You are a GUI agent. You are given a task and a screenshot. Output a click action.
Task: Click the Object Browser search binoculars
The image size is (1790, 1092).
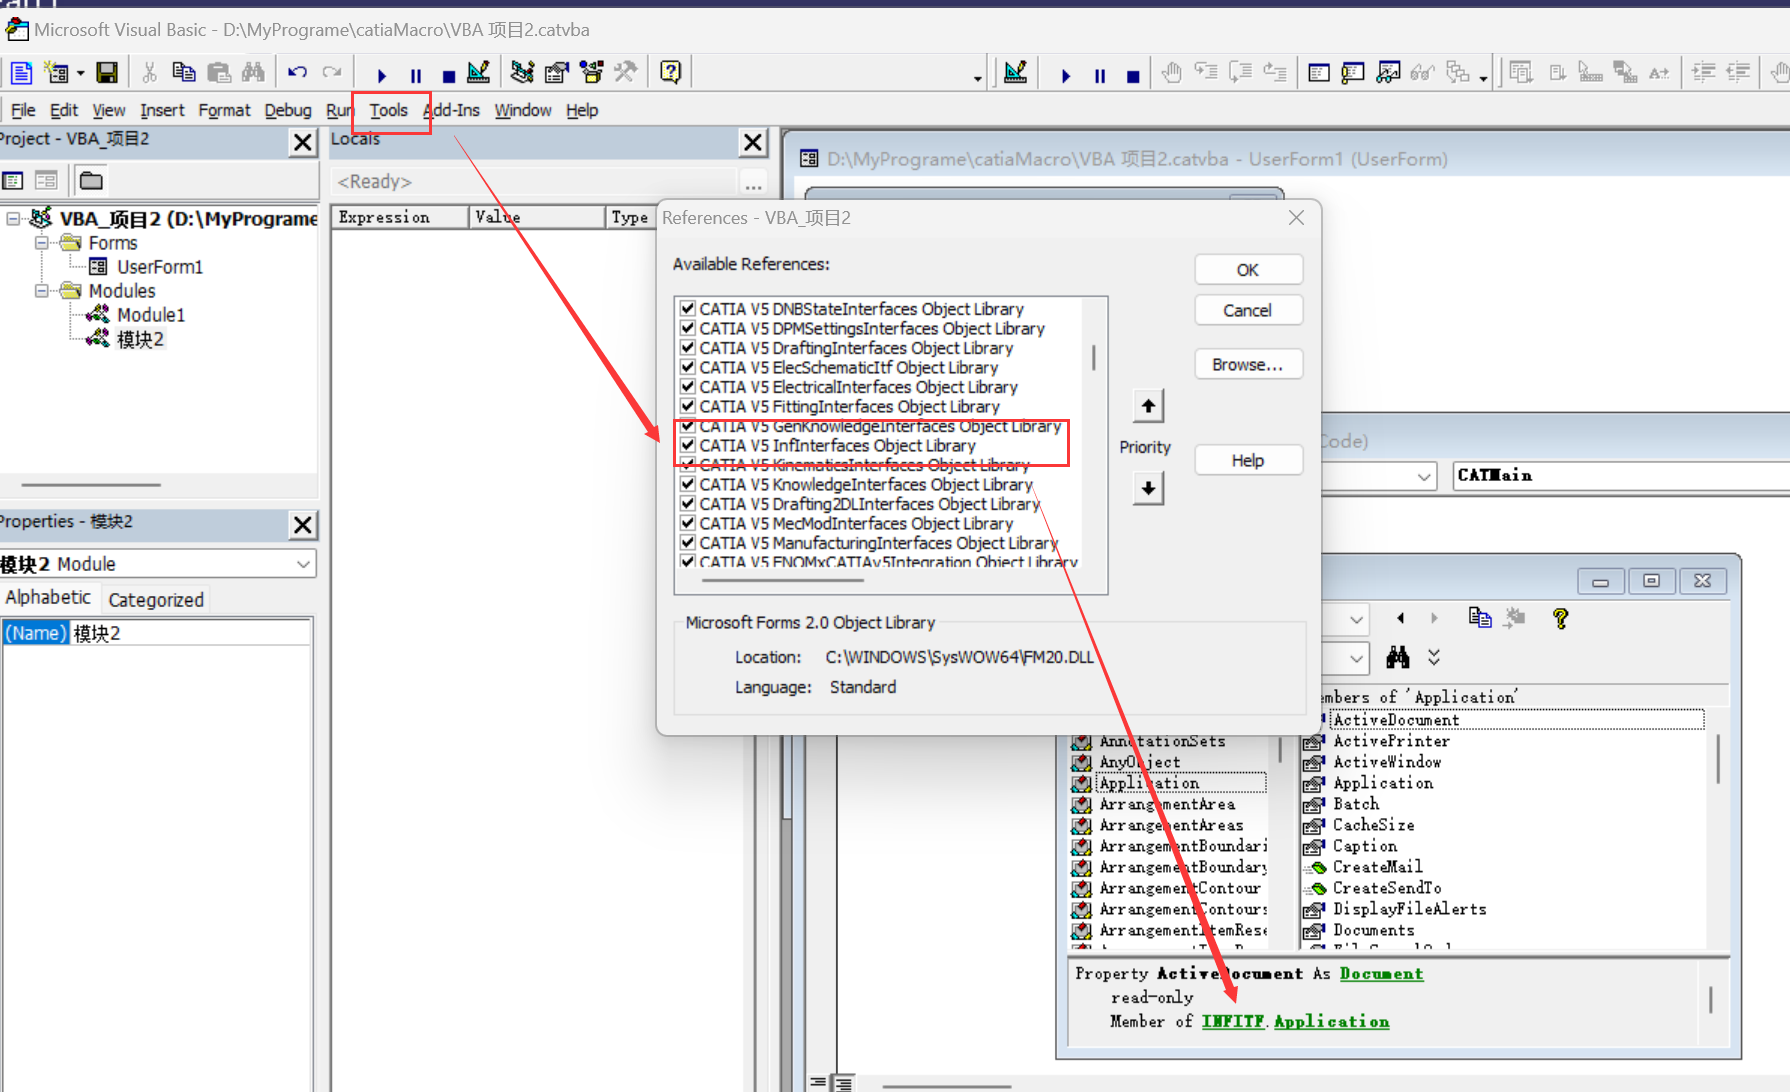point(1398,657)
